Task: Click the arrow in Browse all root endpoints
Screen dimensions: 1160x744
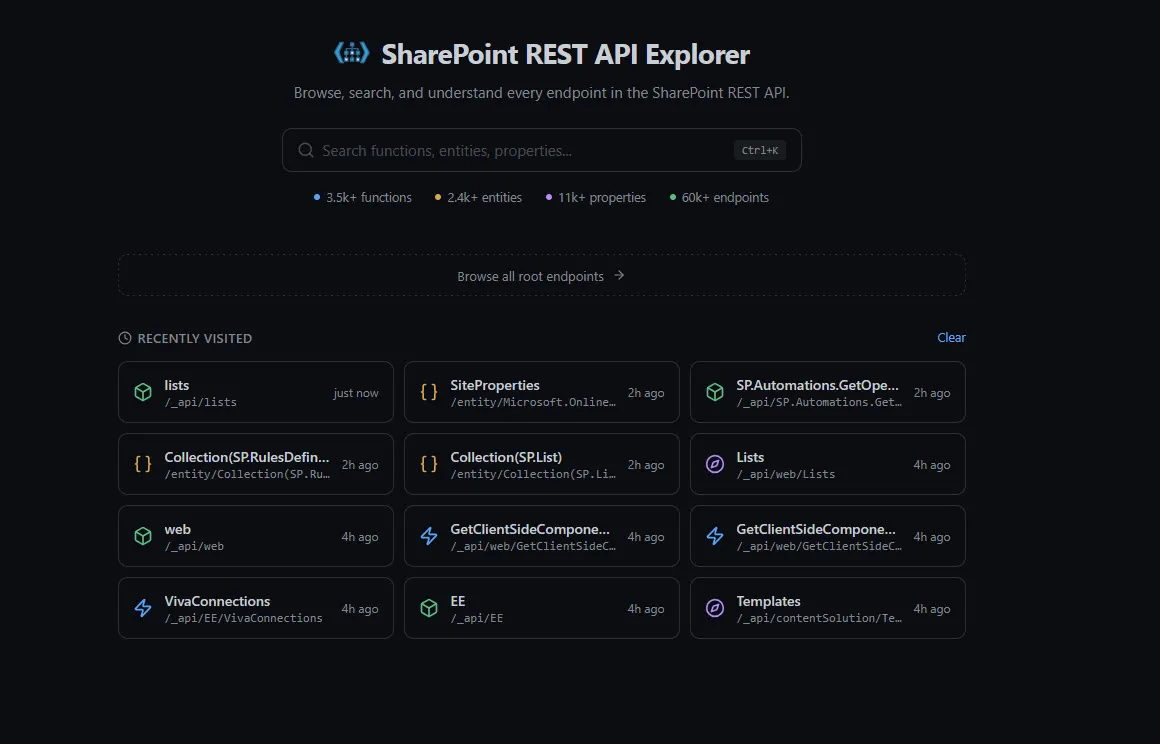Action: coord(620,274)
